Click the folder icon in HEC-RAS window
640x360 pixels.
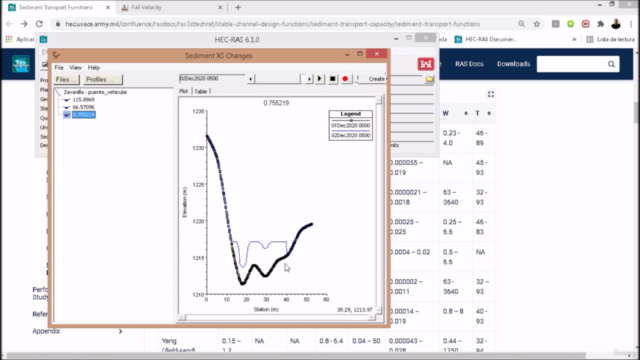click(429, 78)
